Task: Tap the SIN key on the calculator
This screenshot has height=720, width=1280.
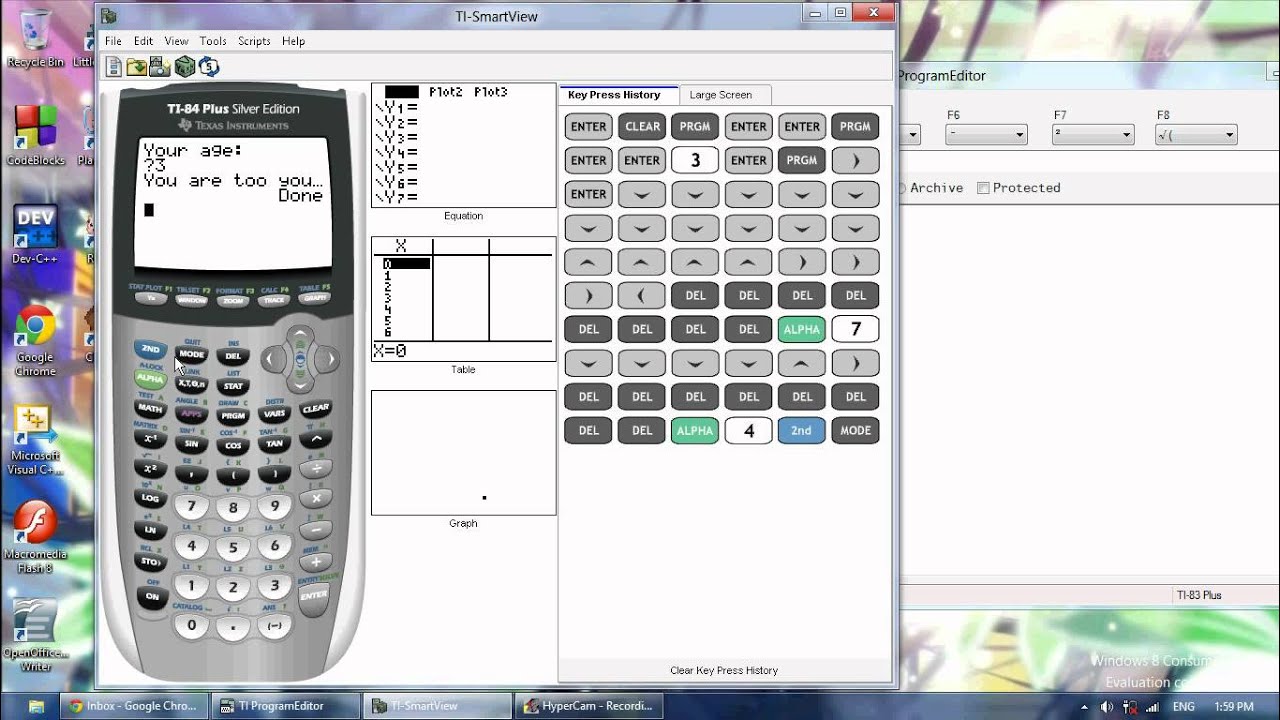Action: [191, 443]
